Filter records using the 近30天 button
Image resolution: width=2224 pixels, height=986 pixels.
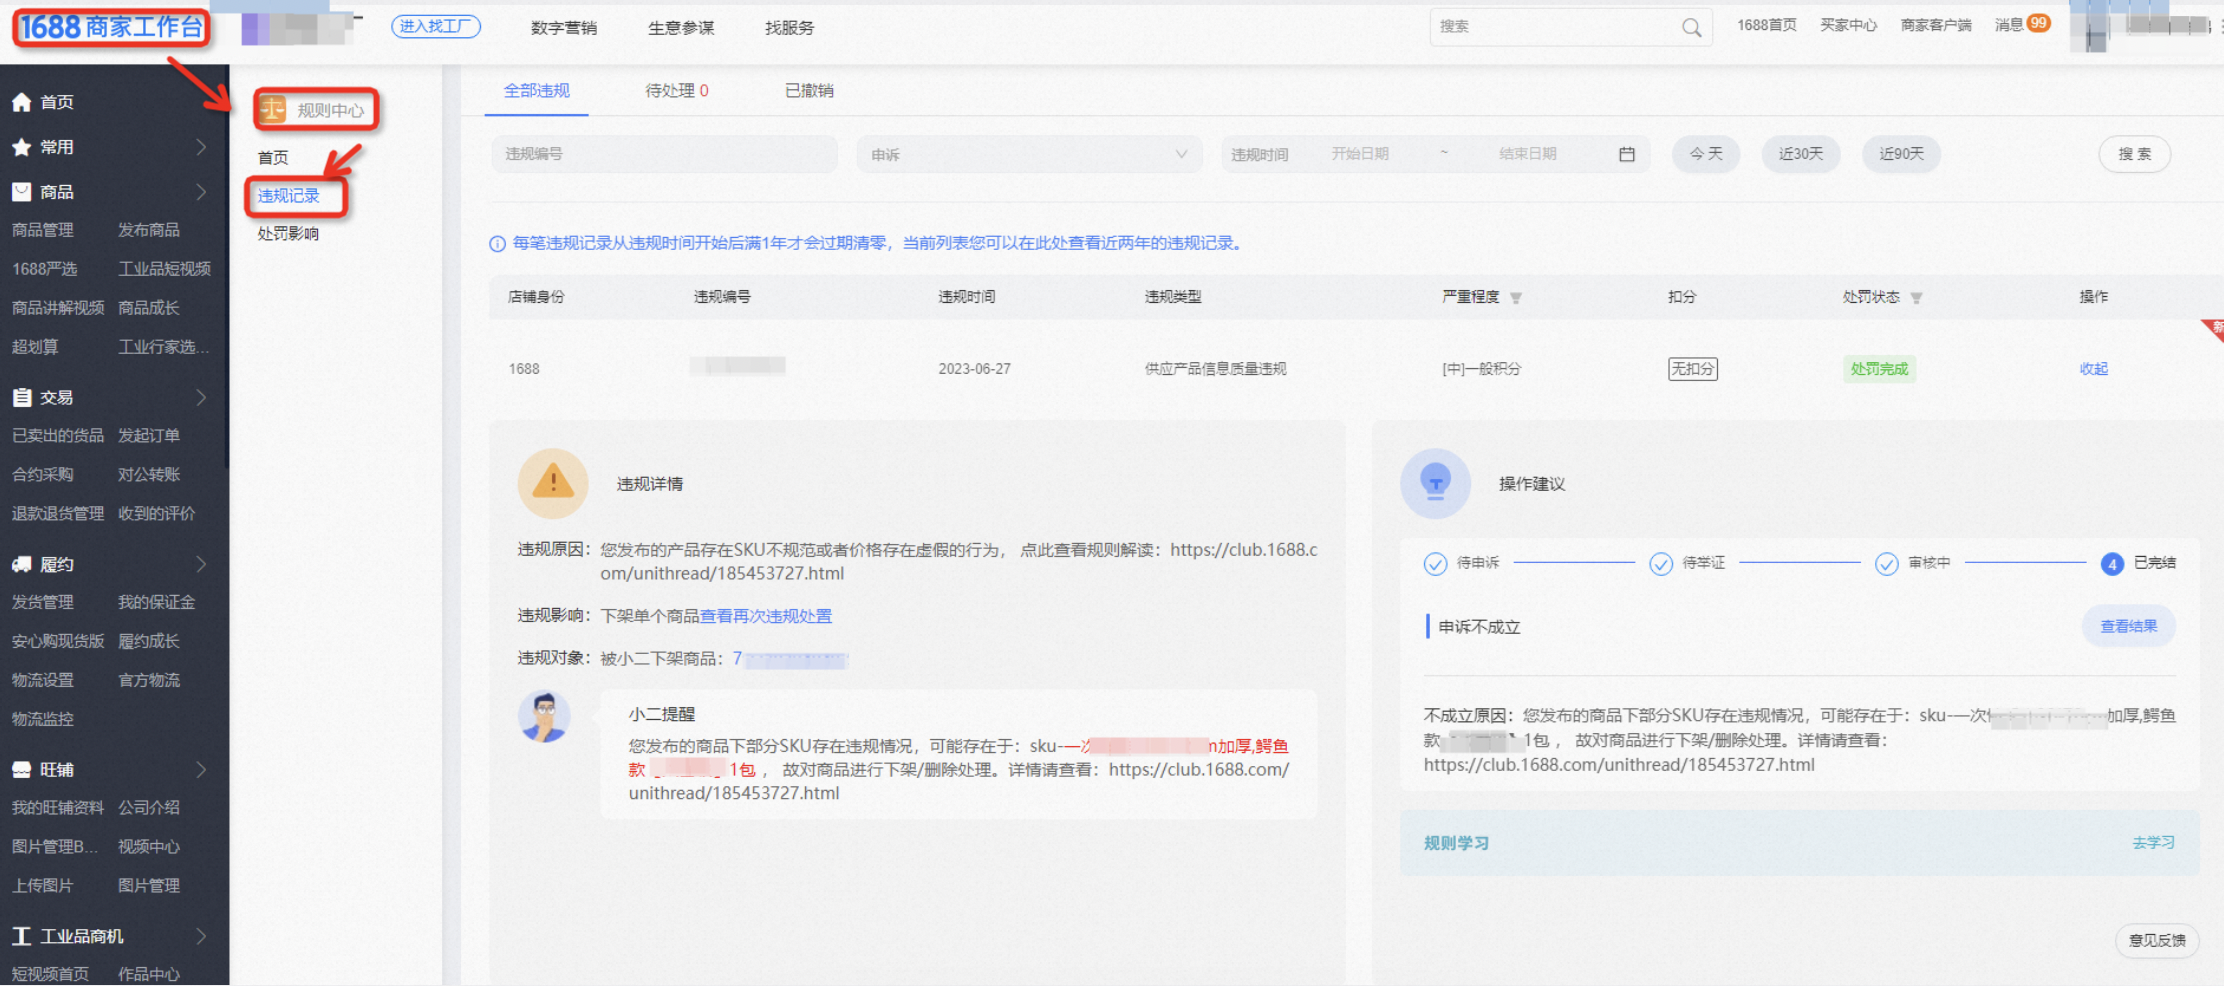pos(1801,154)
